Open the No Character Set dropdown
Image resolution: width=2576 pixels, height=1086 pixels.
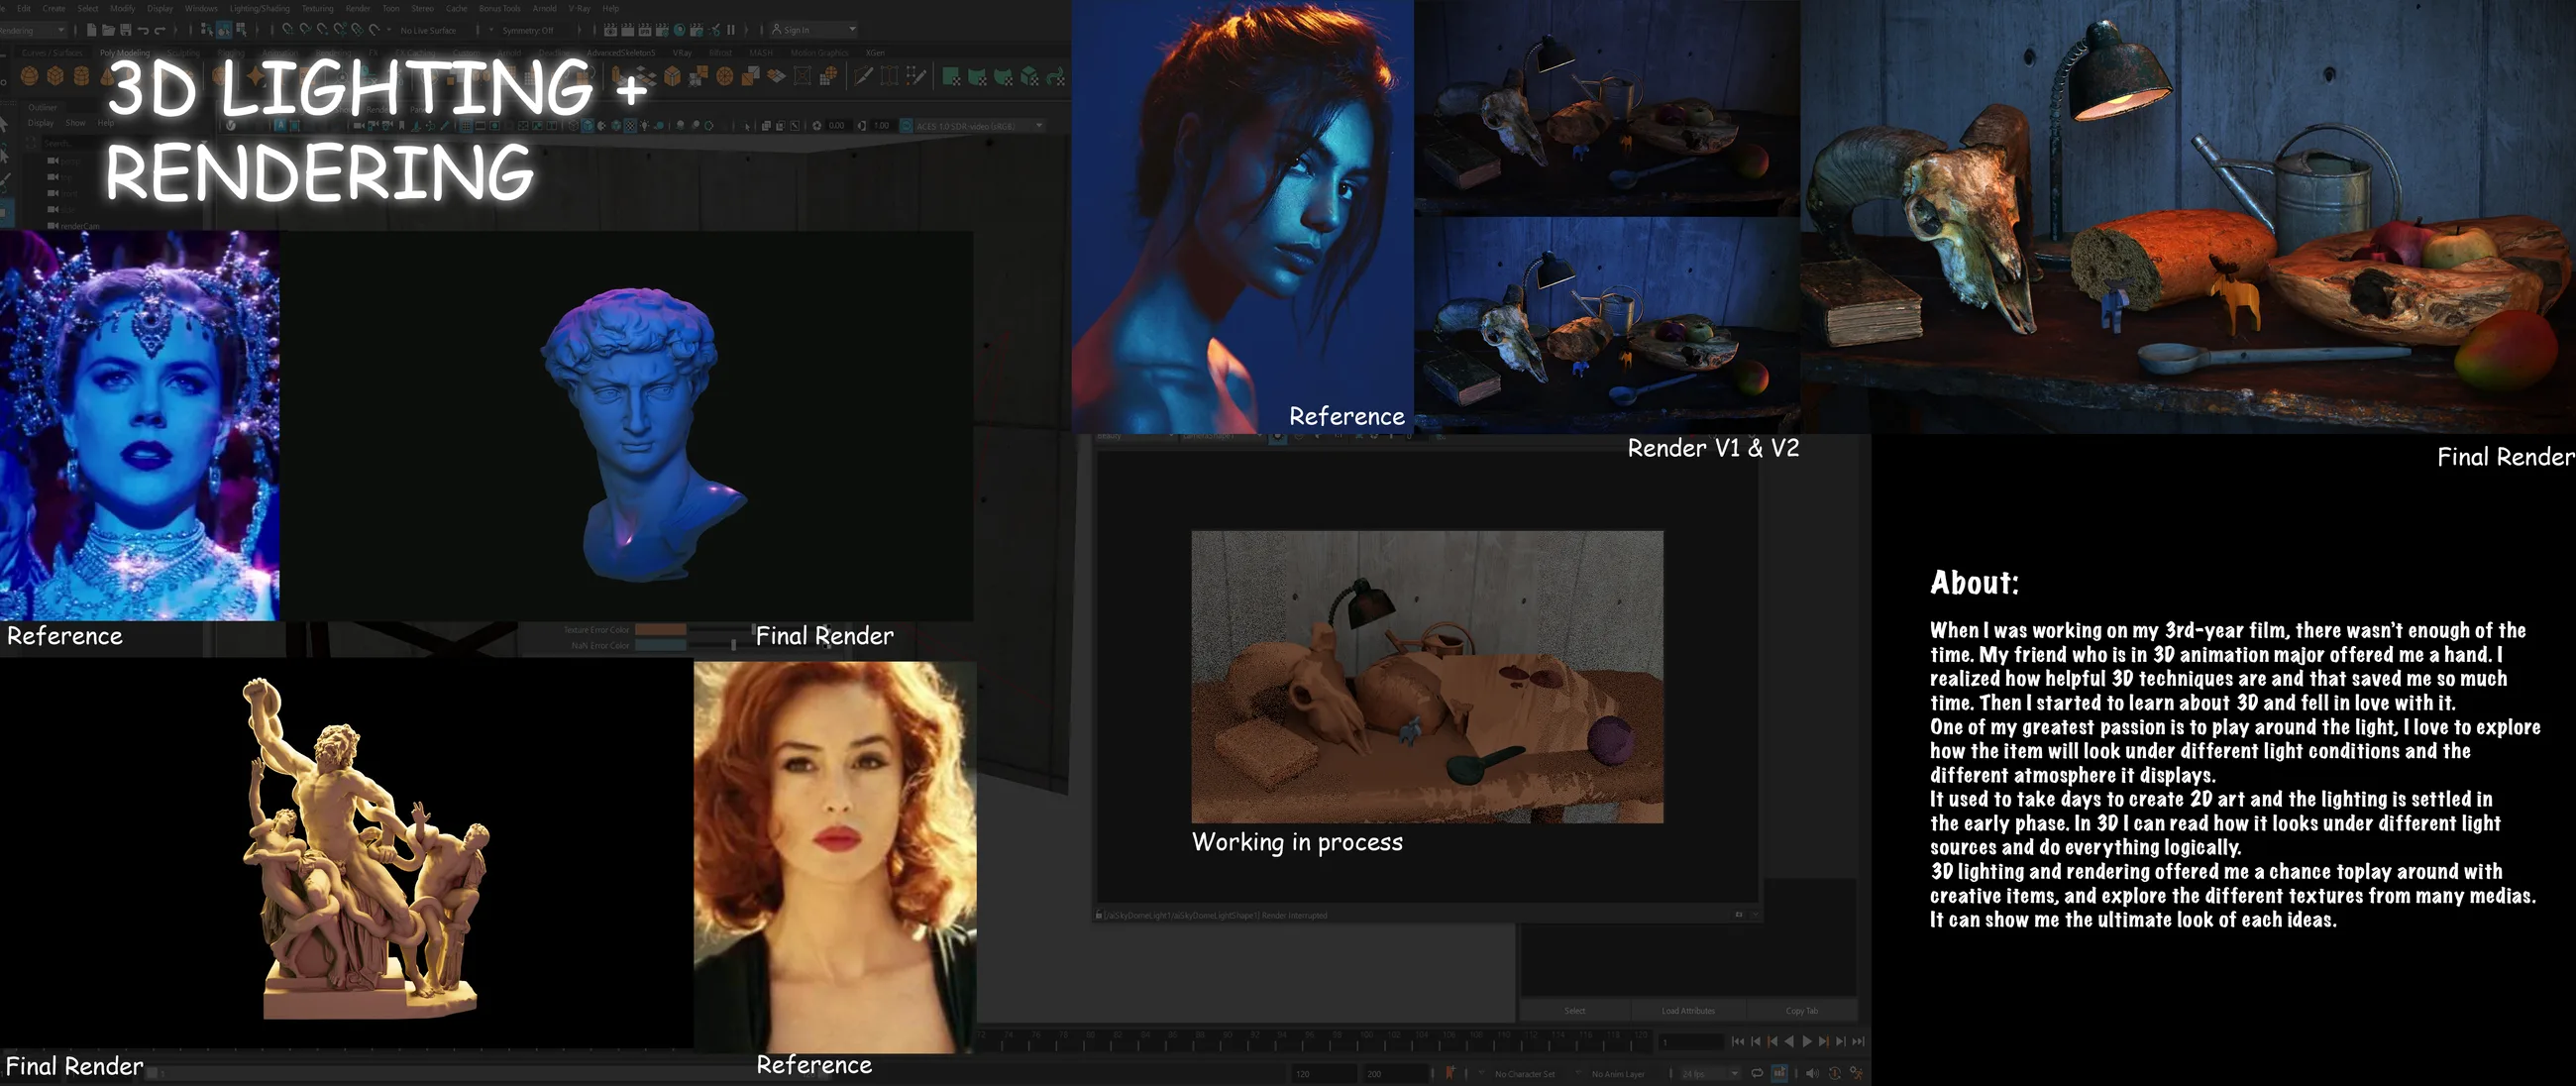(x=1518, y=1074)
